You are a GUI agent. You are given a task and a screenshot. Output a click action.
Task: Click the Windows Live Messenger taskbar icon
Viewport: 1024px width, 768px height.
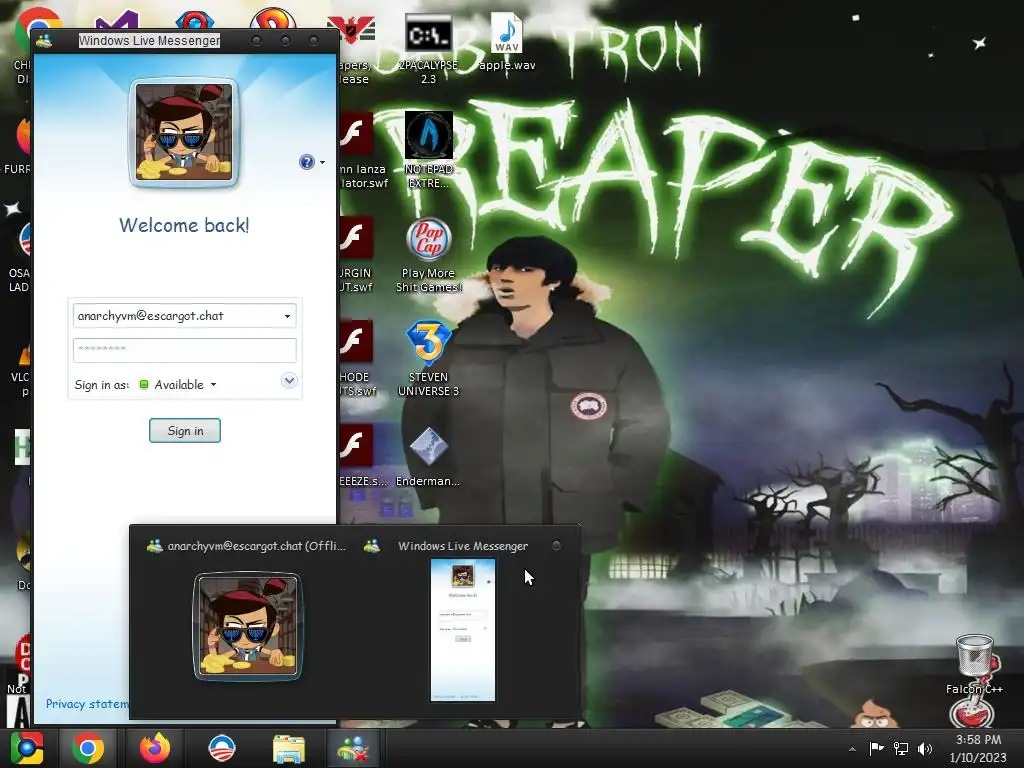353,748
